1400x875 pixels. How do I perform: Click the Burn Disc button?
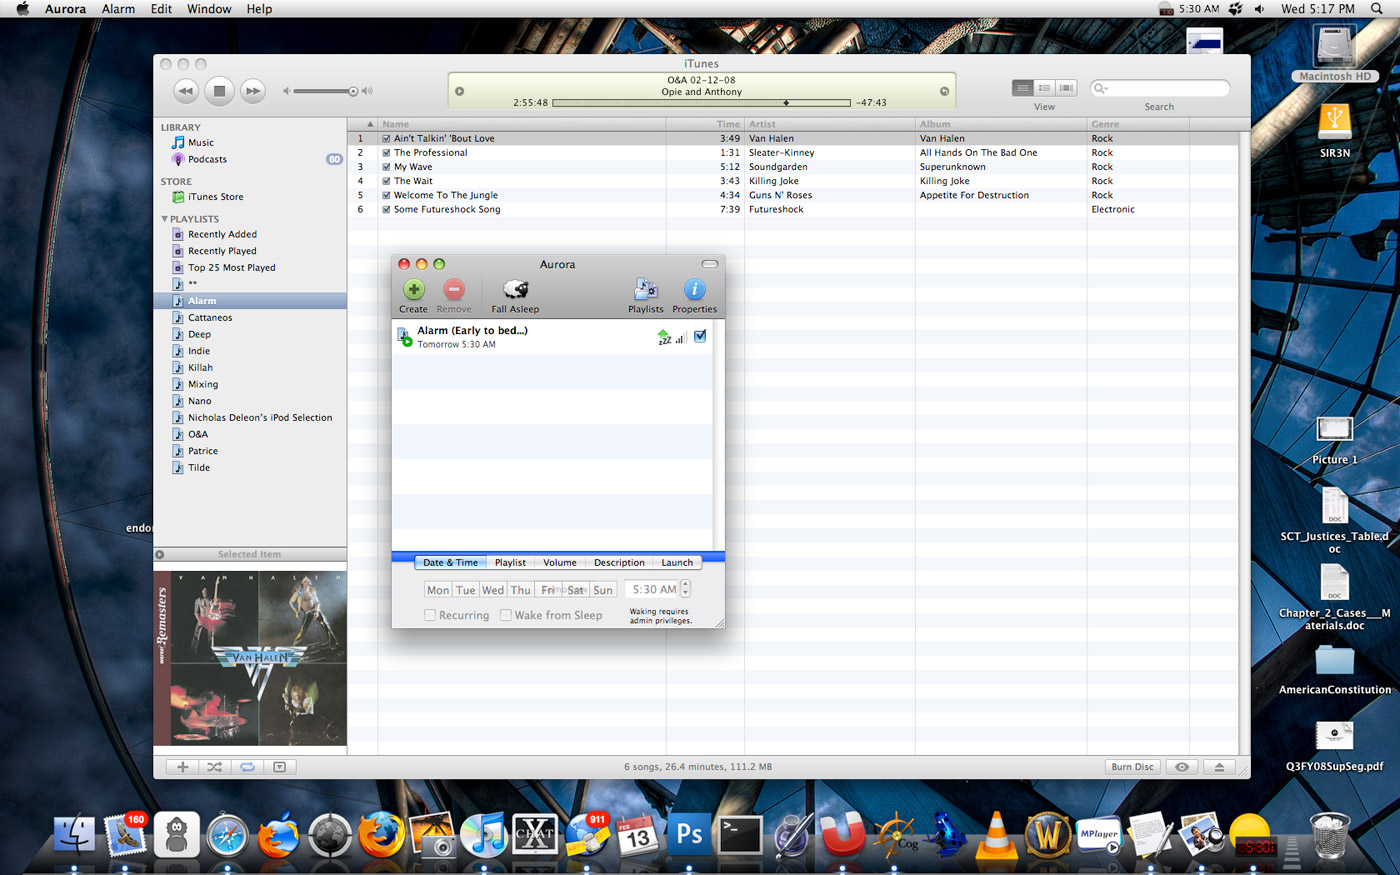[x=1132, y=767]
